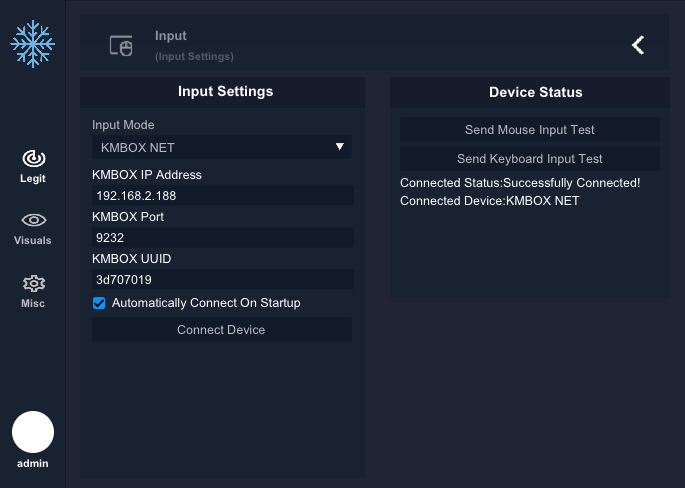Screen dimensions: 685x488
Task: Click Send Mouse Input Test button
Action: (530, 129)
